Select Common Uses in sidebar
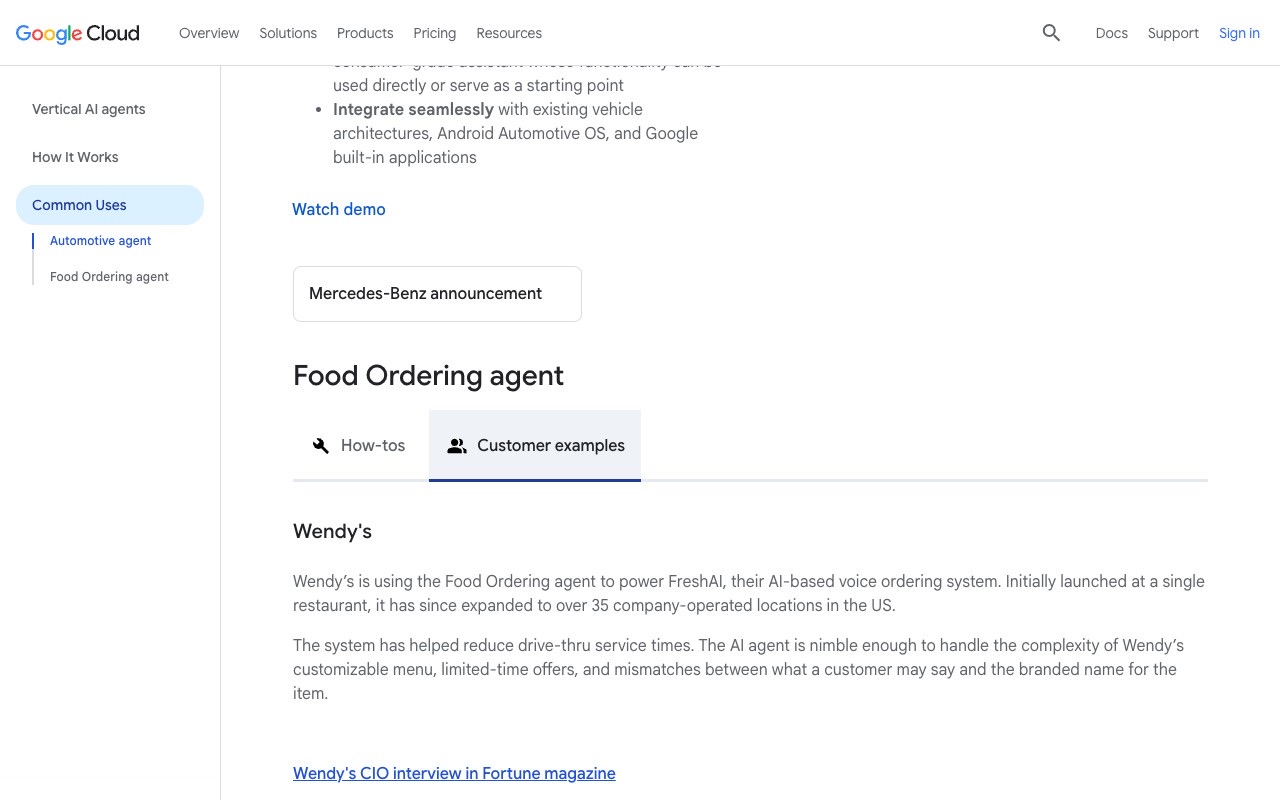Image resolution: width=1280 pixels, height=800 pixels. click(x=110, y=205)
